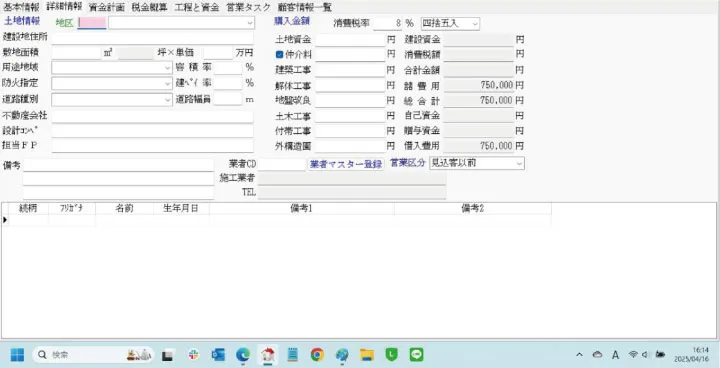This screenshot has width=720, height=368.
Task: Click the 仲介料 amount field
Action: point(350,56)
